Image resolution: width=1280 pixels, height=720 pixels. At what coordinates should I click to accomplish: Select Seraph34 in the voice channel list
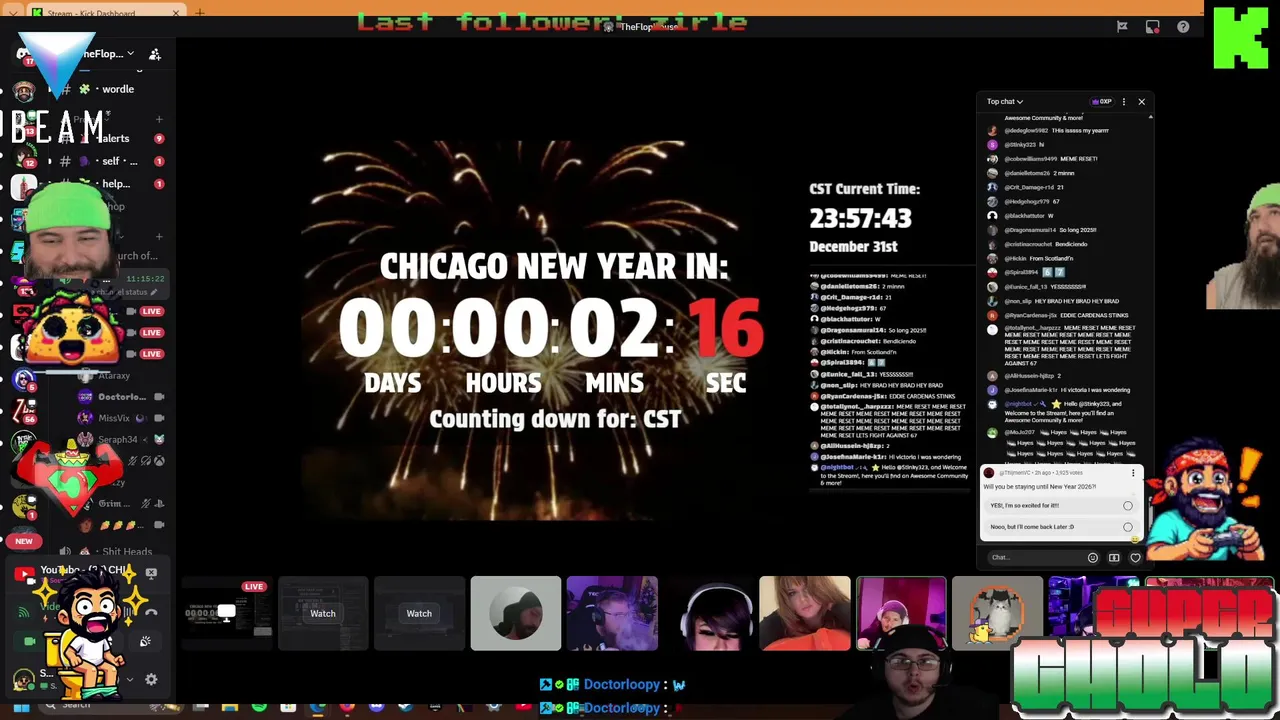tap(121, 439)
